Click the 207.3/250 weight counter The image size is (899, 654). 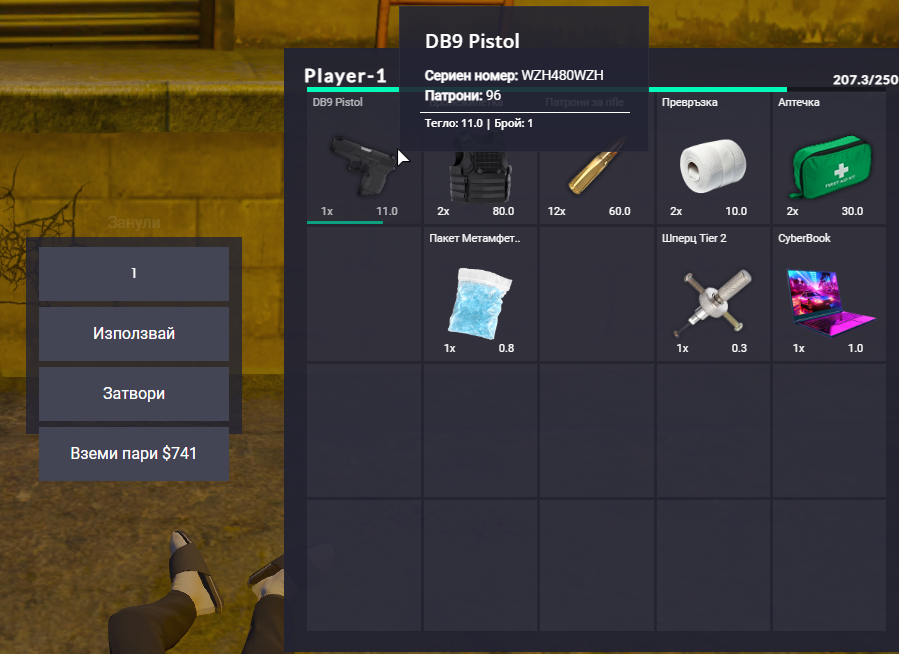(x=865, y=80)
